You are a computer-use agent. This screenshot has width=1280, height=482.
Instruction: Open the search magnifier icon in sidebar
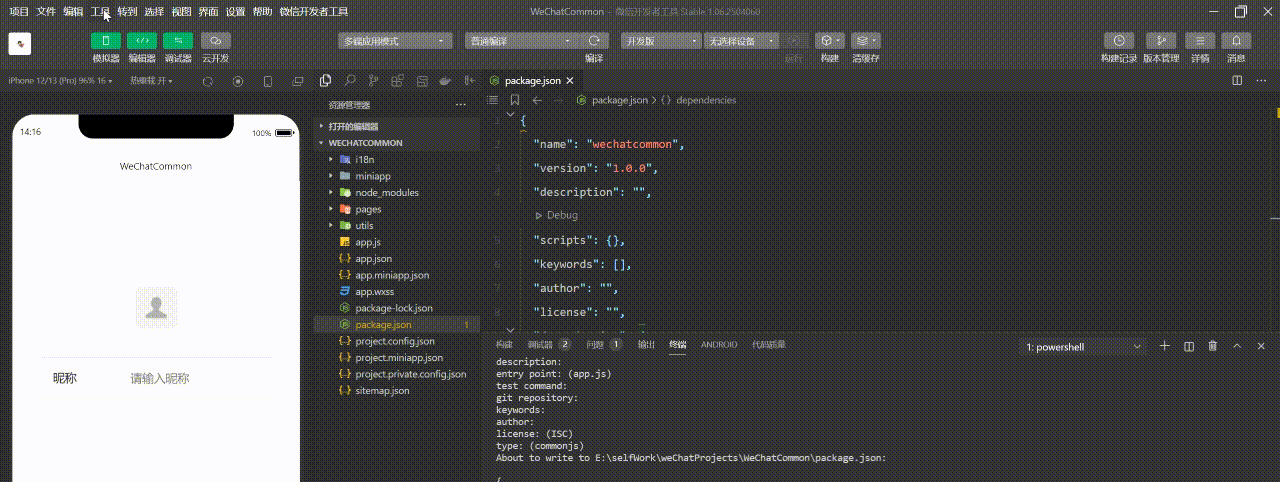350,81
